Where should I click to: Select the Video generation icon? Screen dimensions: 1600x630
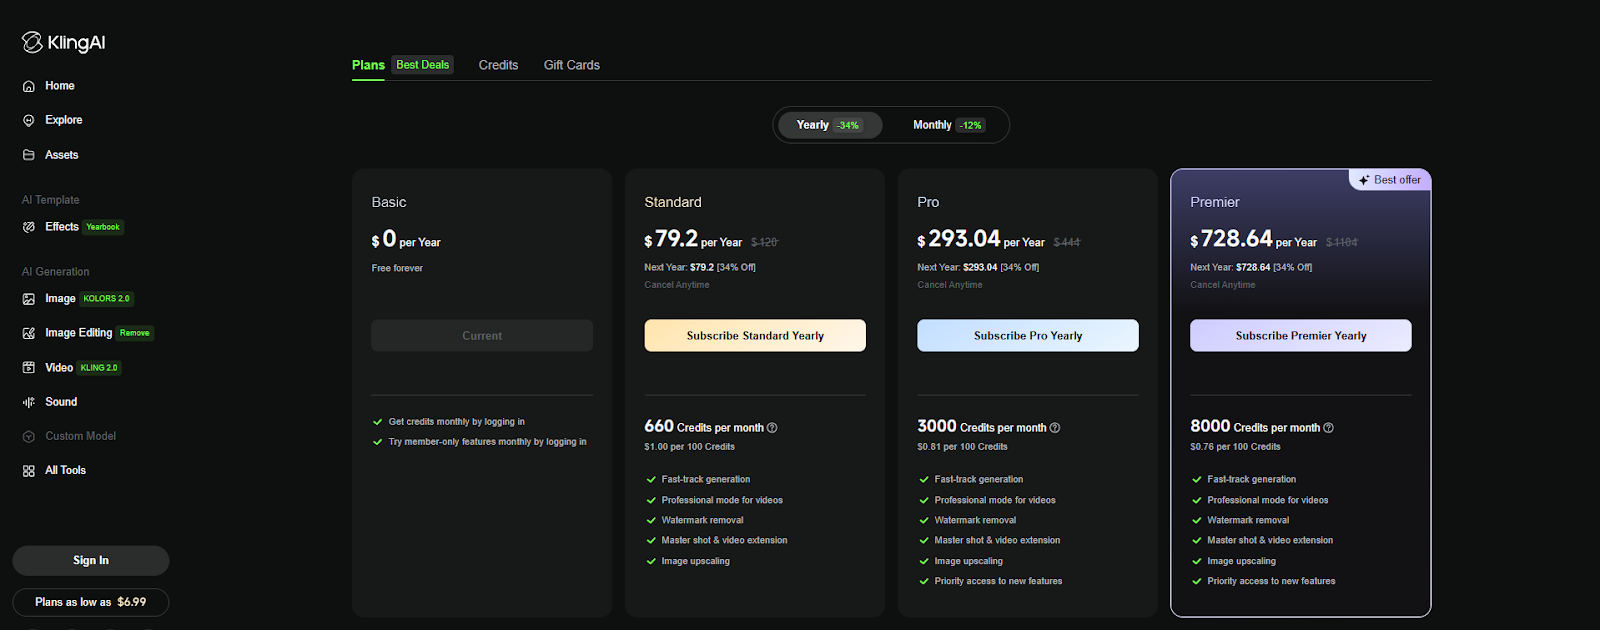(x=29, y=368)
